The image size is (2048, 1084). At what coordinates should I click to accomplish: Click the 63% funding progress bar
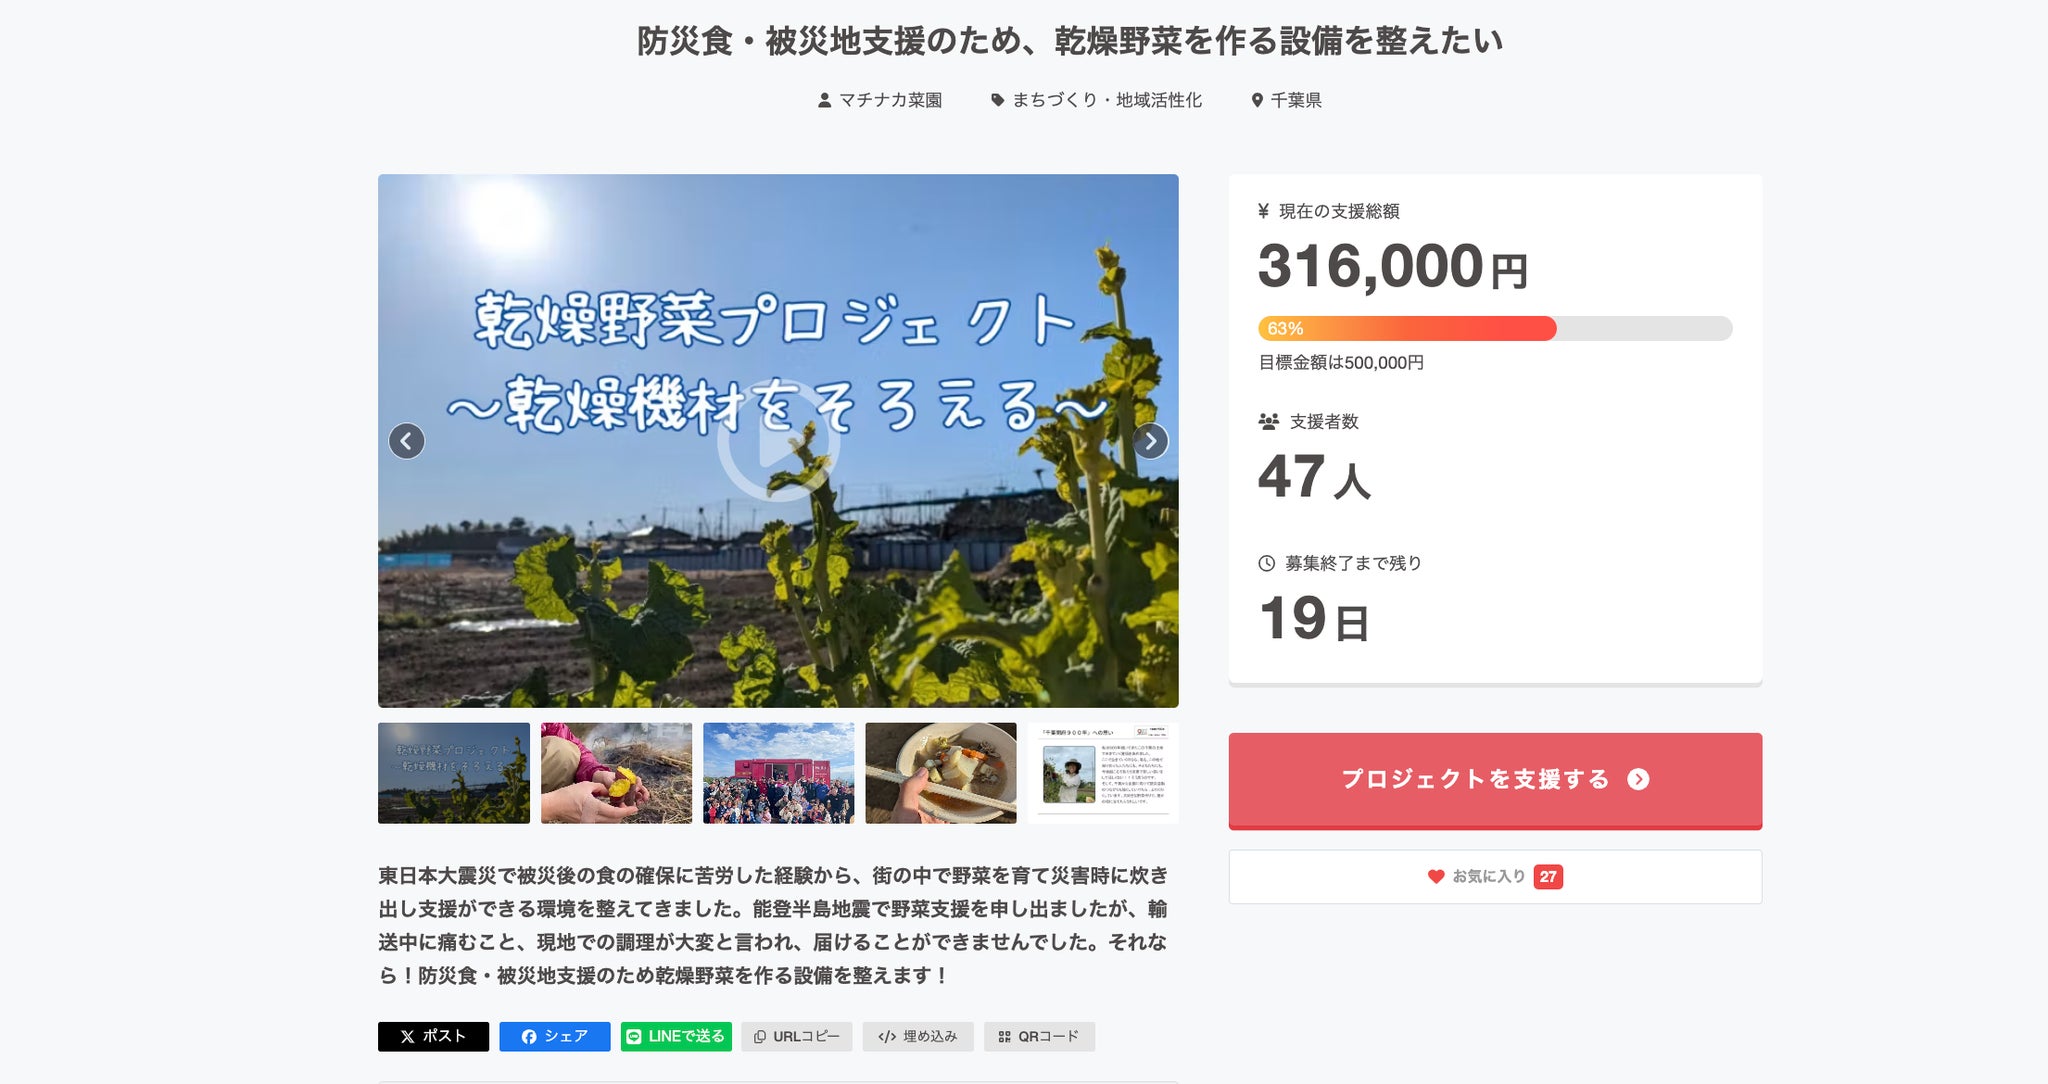pyautogui.click(x=1495, y=328)
